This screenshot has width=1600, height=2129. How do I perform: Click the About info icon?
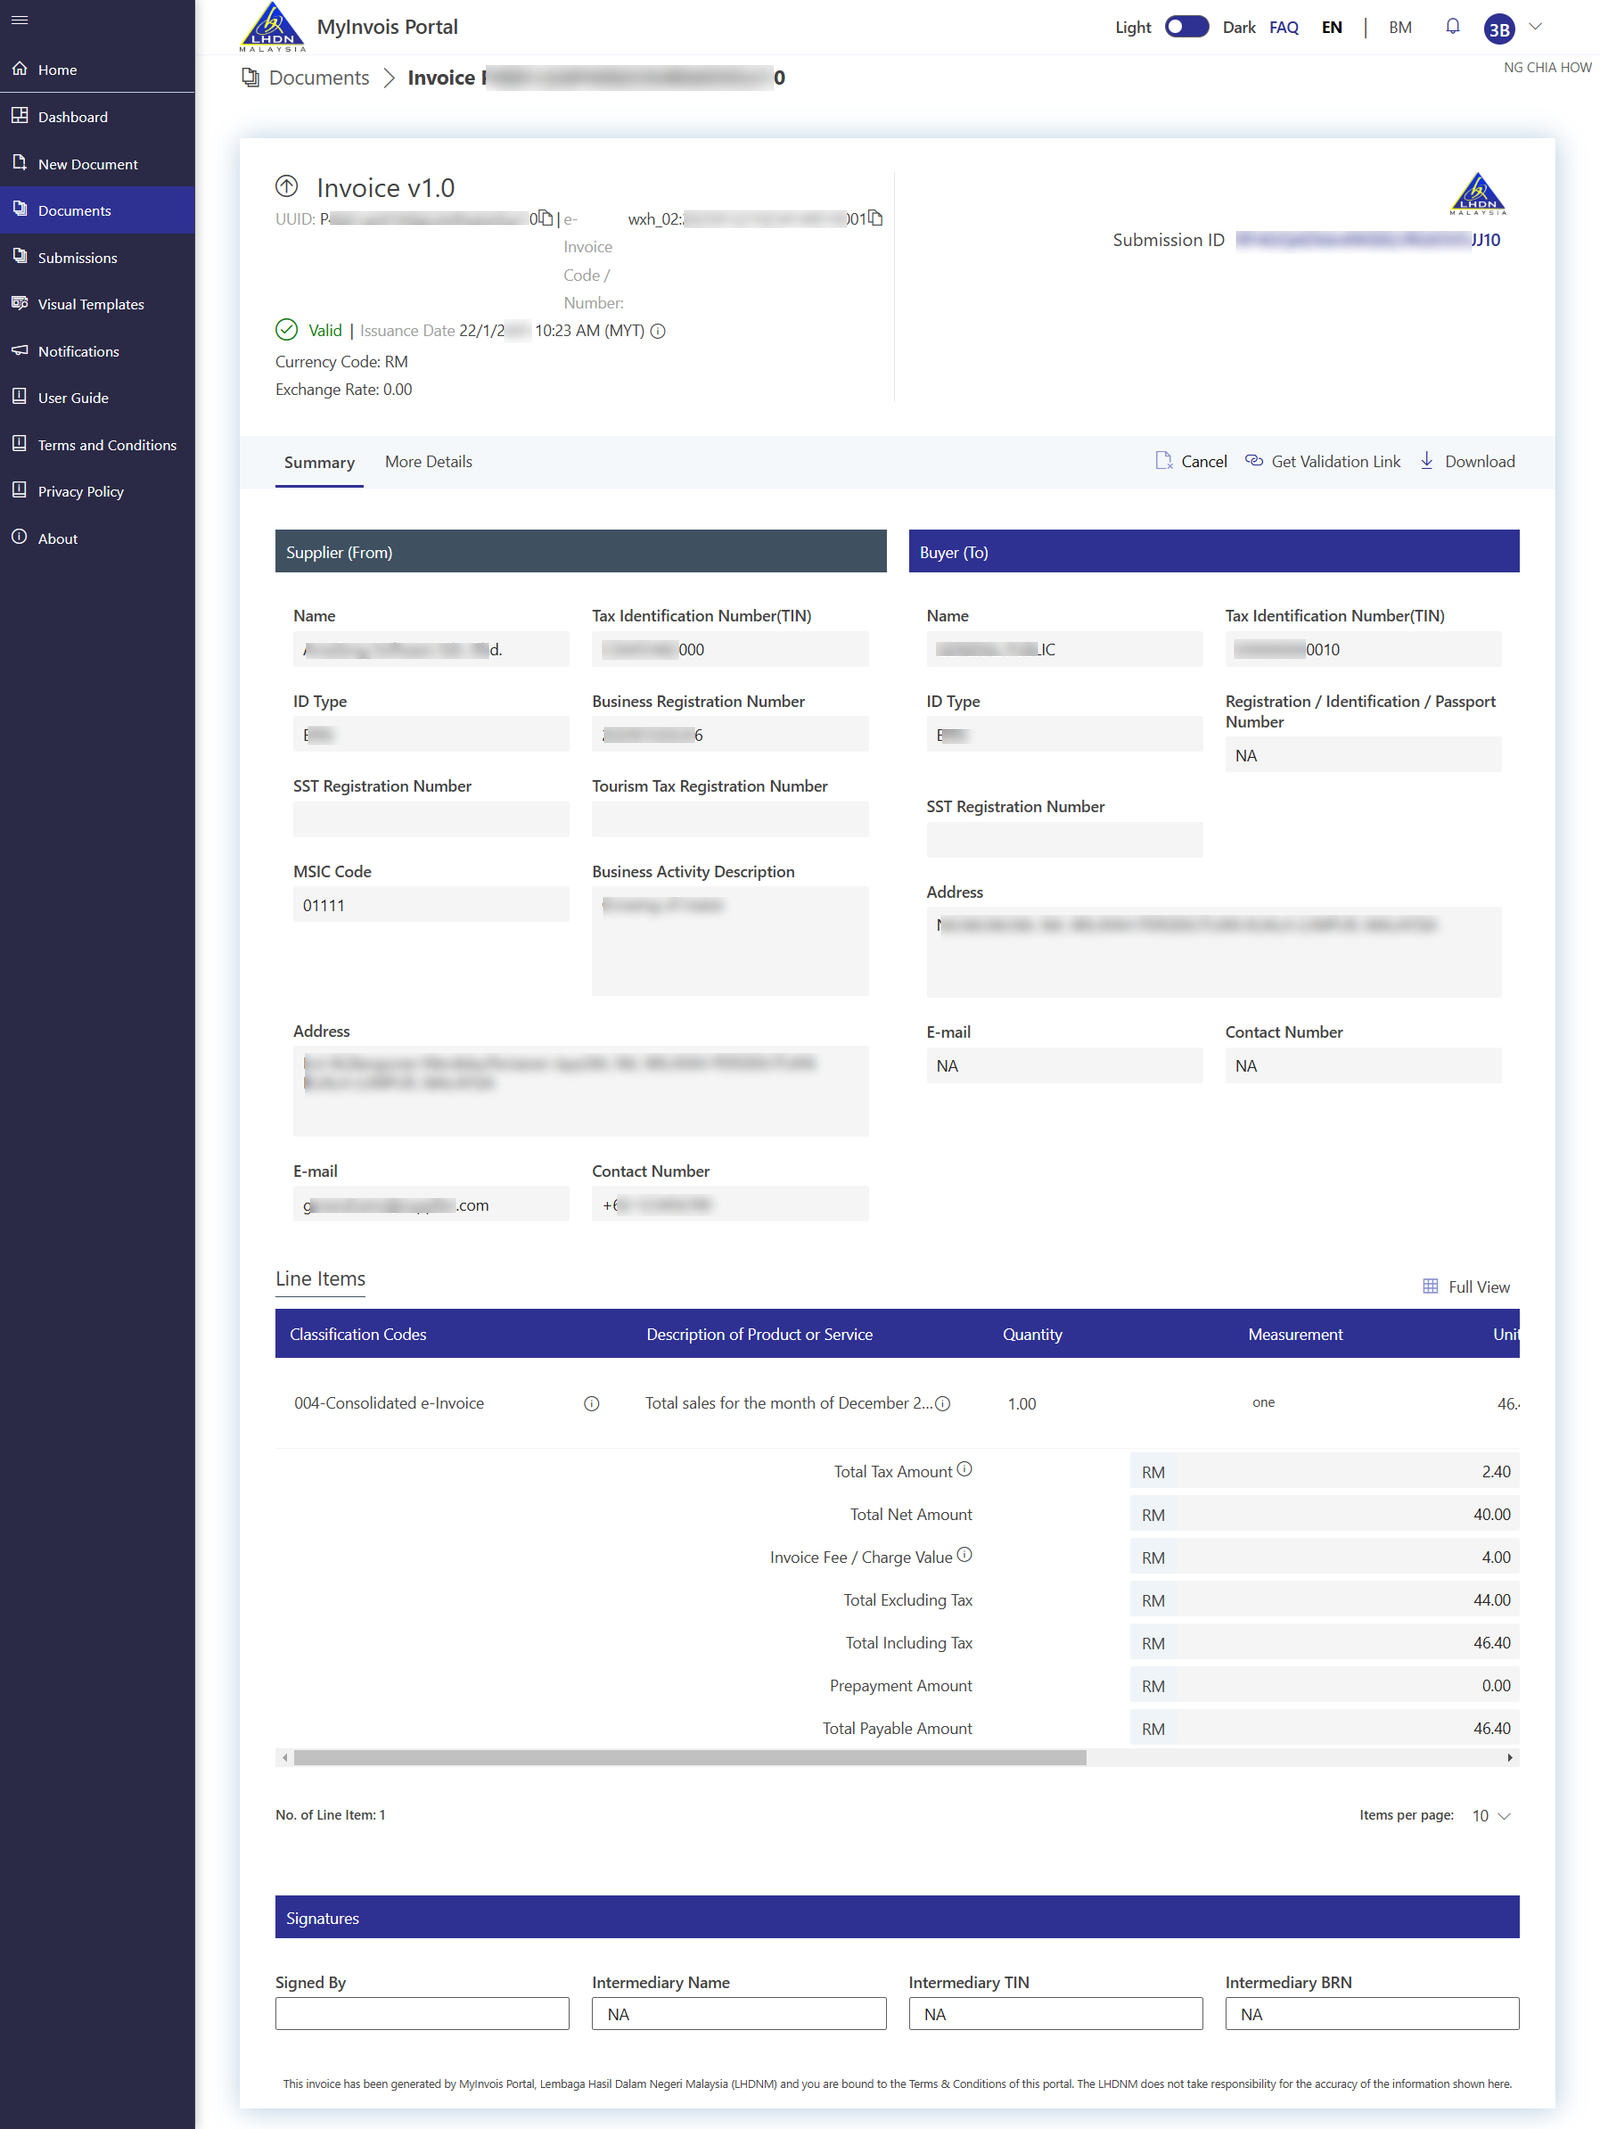[x=20, y=538]
